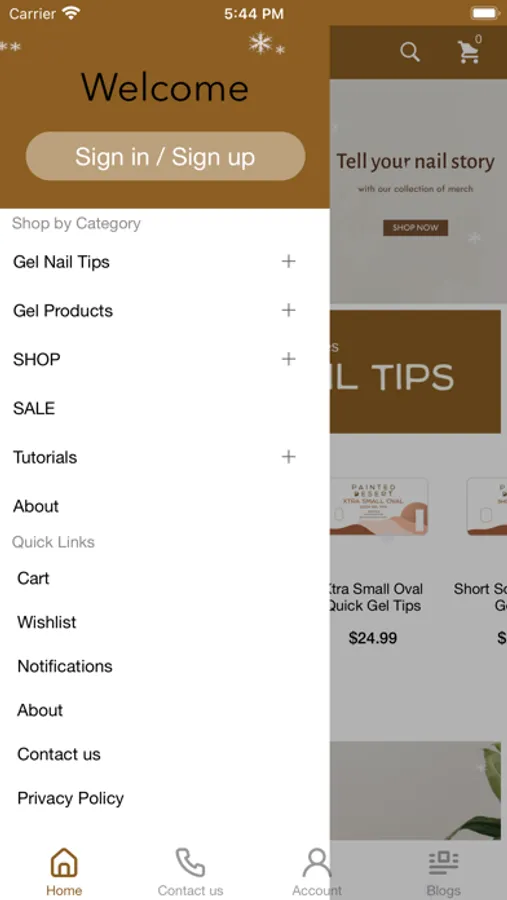
Task: Open the Wishlist quick link
Action: tap(47, 622)
